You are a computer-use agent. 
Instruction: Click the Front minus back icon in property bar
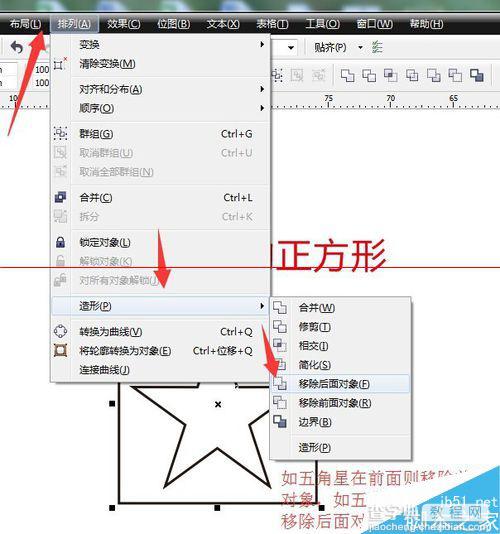pyautogui.click(x=433, y=75)
